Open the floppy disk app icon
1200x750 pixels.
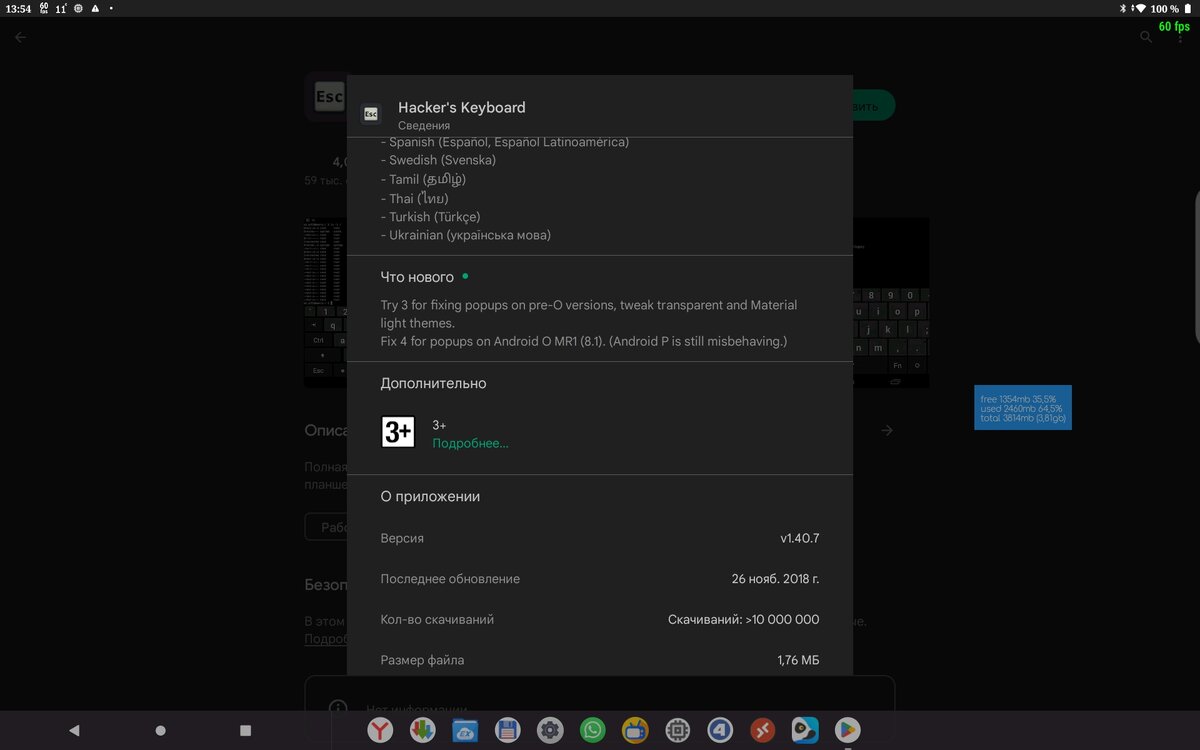[x=507, y=730]
